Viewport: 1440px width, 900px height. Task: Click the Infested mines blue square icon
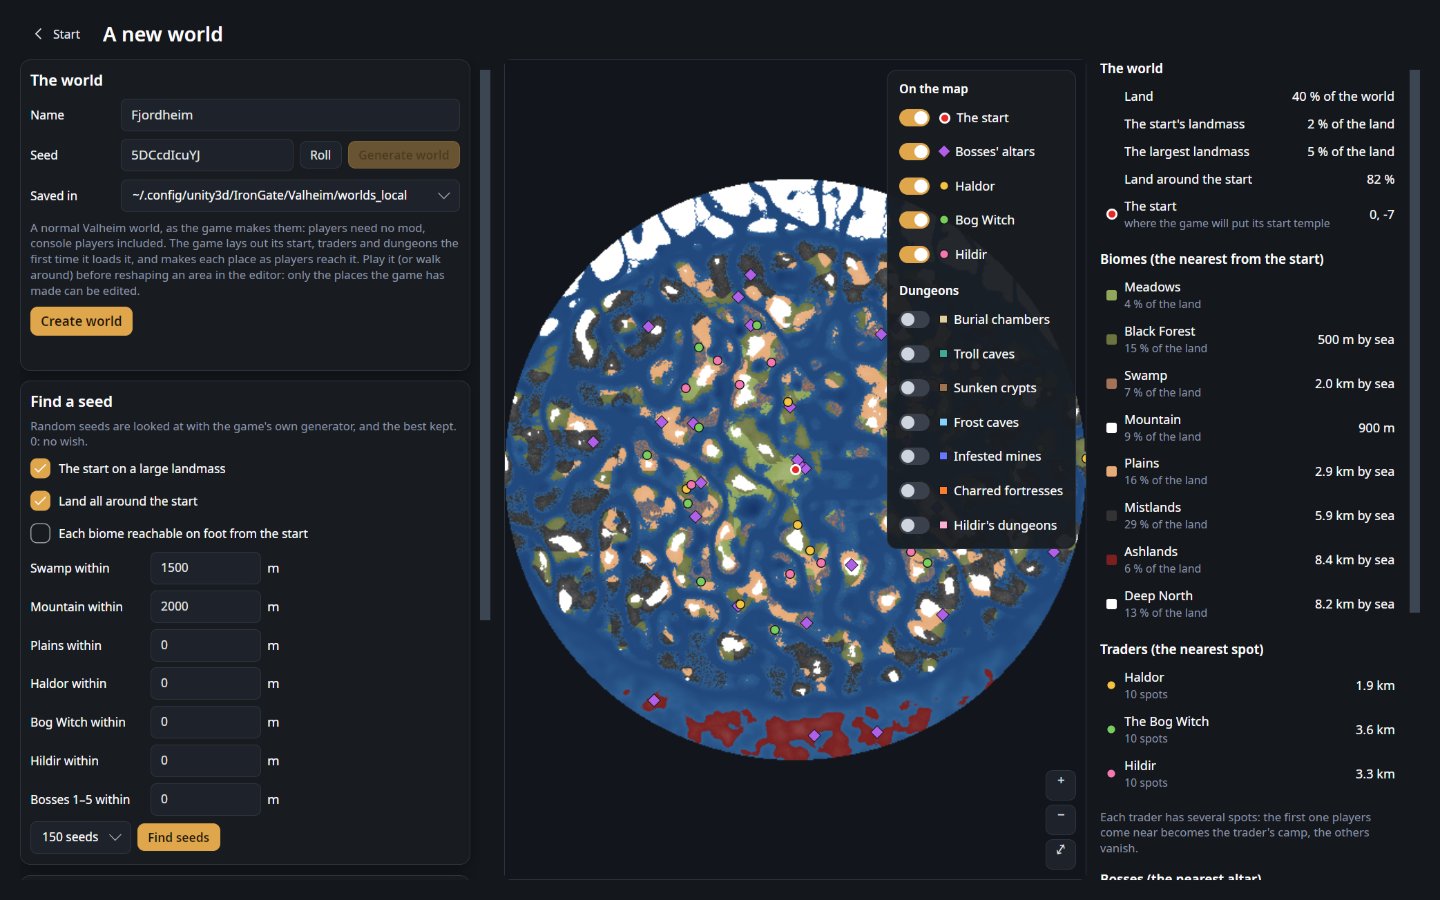[943, 456]
